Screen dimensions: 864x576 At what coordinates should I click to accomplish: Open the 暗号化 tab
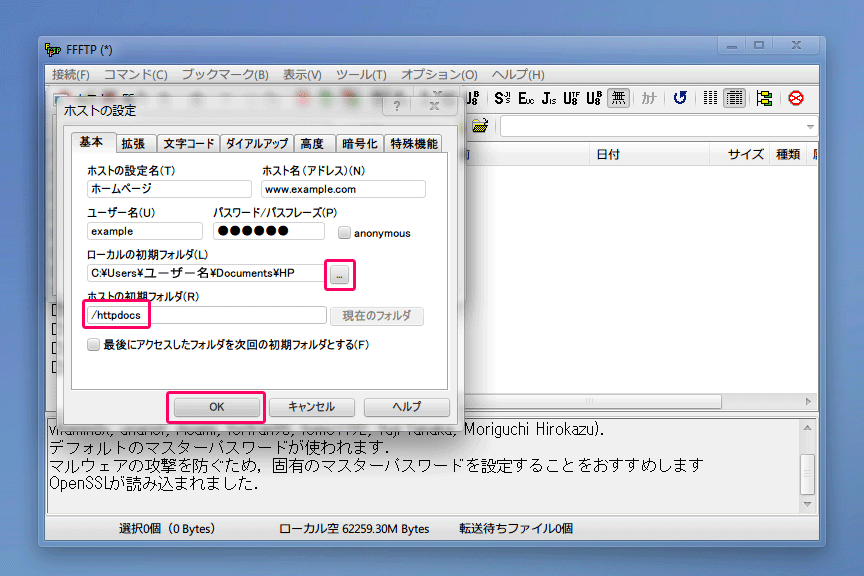[359, 143]
